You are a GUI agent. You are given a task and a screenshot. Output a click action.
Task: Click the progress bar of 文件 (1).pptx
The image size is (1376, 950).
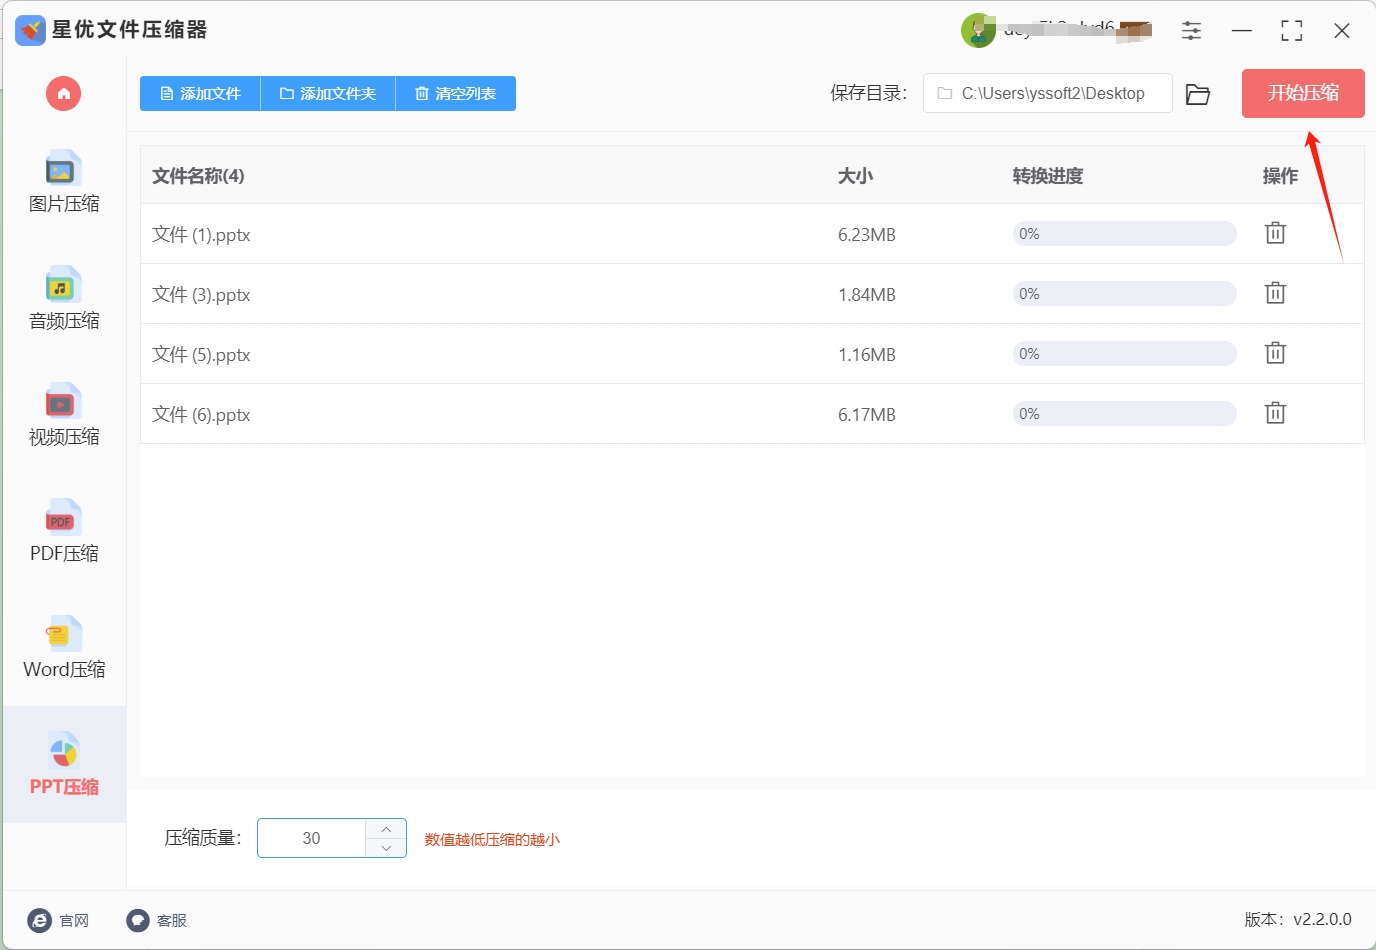point(1125,234)
